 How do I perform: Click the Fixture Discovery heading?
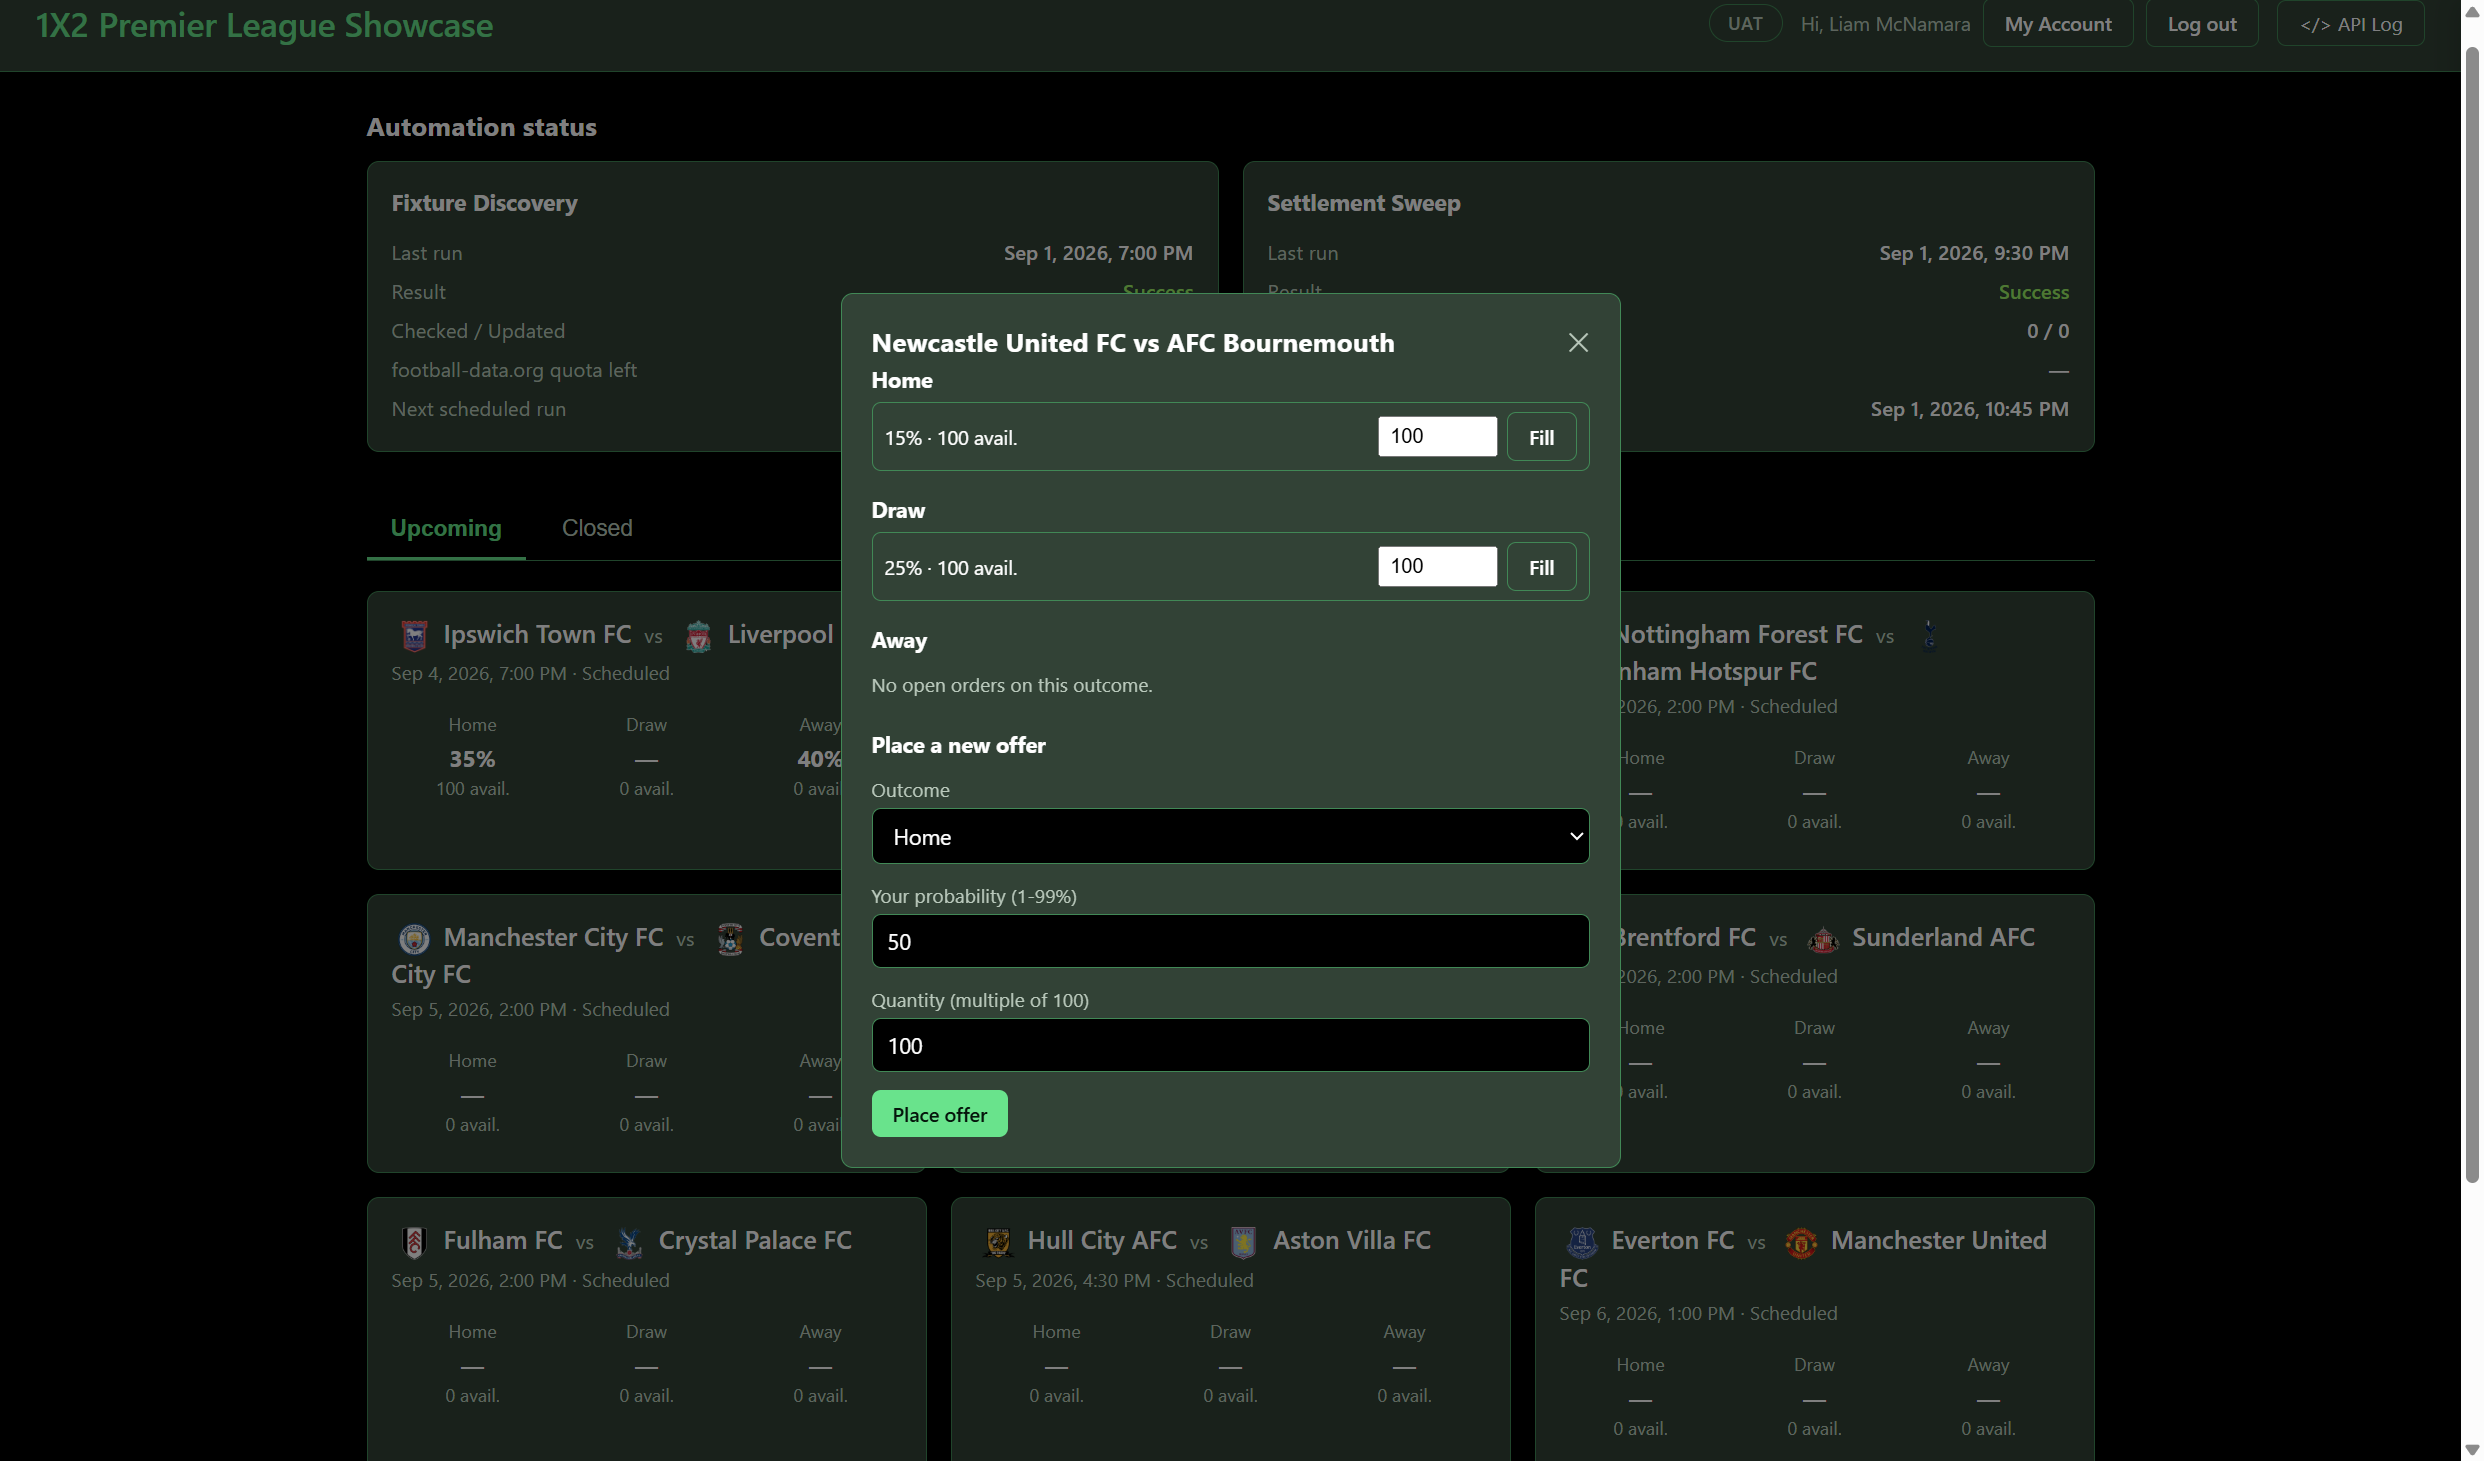click(x=484, y=203)
